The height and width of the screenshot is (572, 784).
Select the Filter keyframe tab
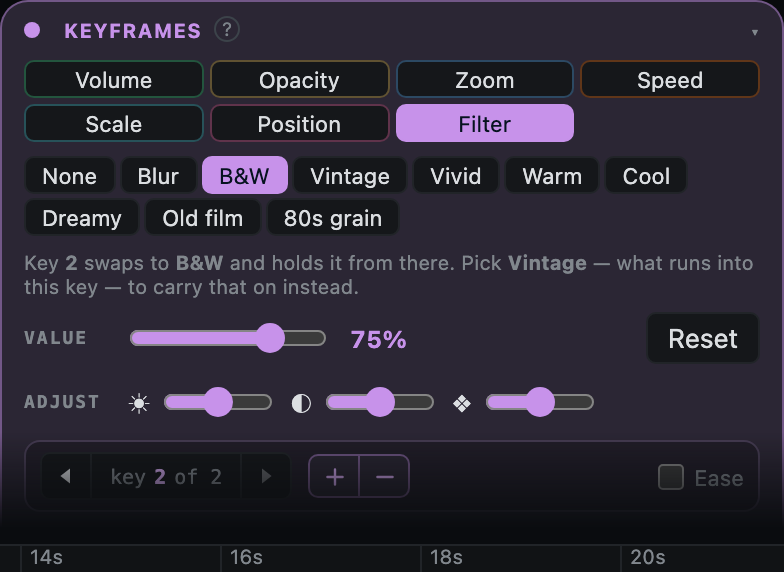pyautogui.click(x=484, y=124)
